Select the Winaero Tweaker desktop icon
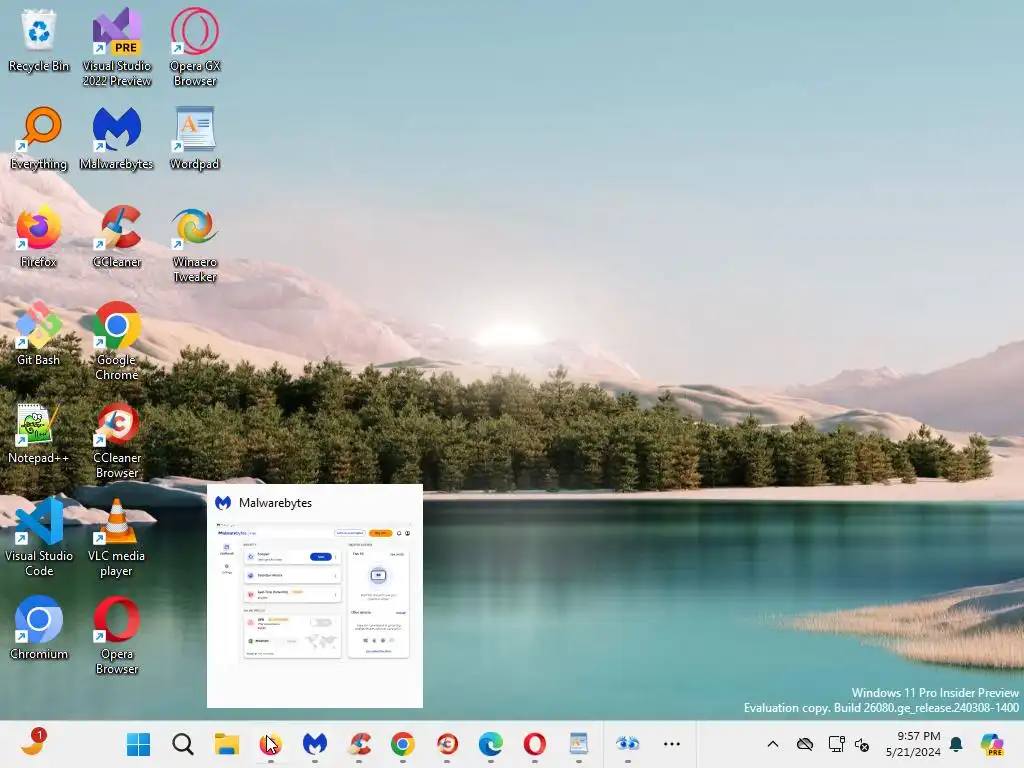The width and height of the screenshot is (1024, 768). click(195, 244)
